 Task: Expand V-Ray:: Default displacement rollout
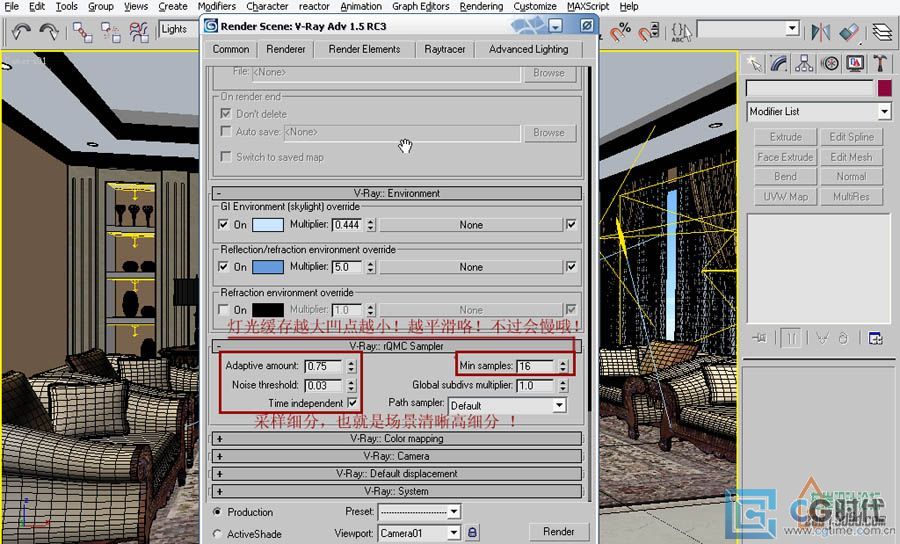coord(397,473)
